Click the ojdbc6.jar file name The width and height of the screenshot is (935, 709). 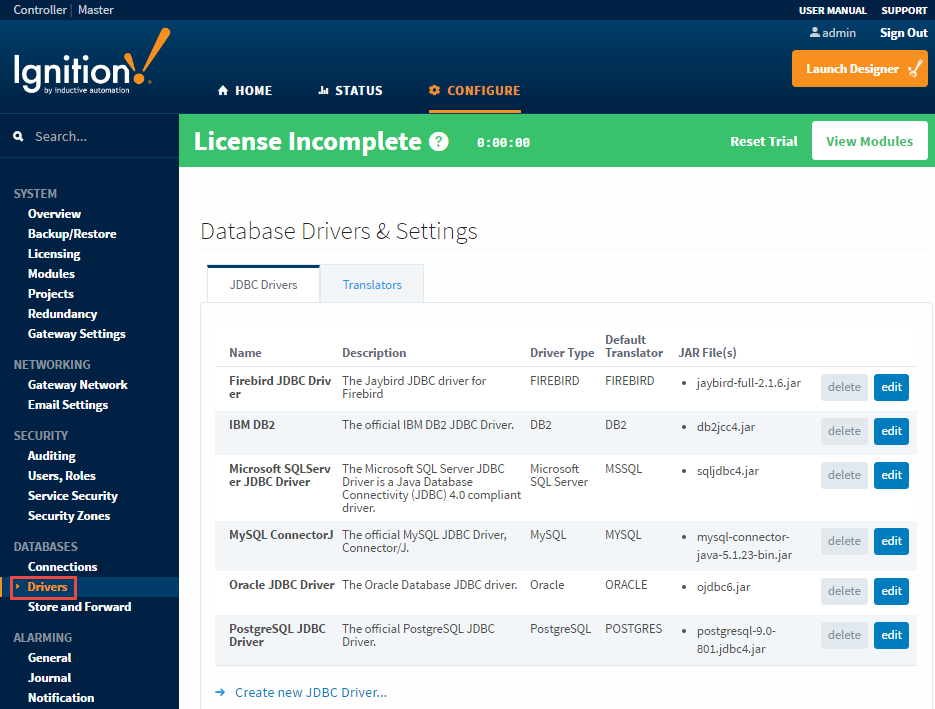pos(723,587)
